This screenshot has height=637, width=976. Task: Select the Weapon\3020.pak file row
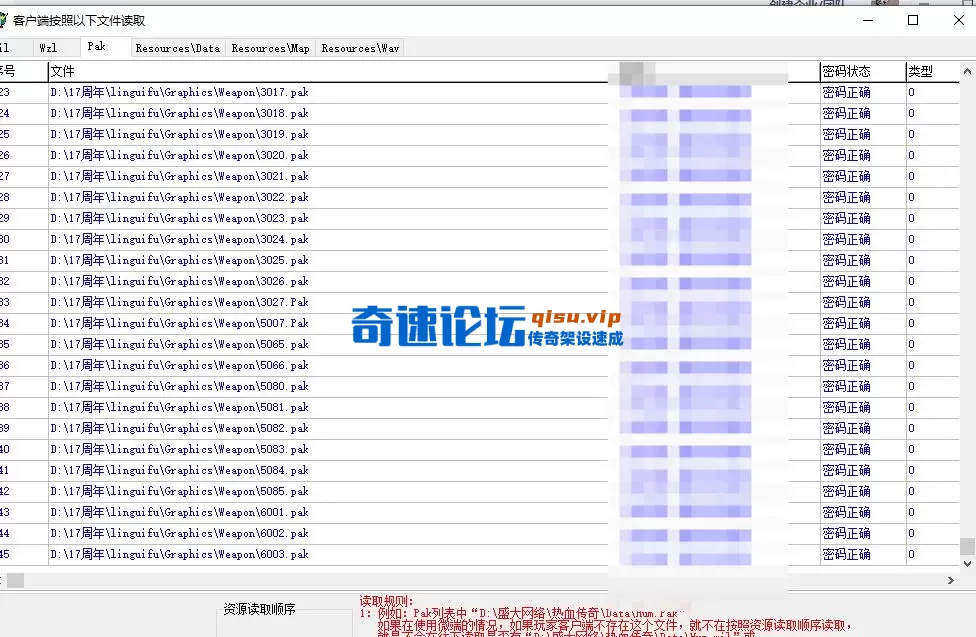[x=479, y=156]
